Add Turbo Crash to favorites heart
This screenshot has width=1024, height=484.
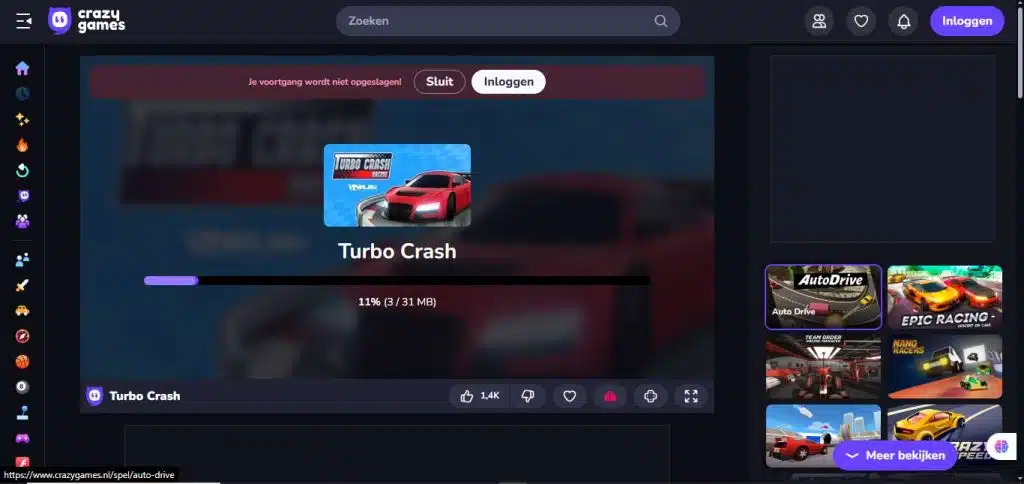click(569, 396)
